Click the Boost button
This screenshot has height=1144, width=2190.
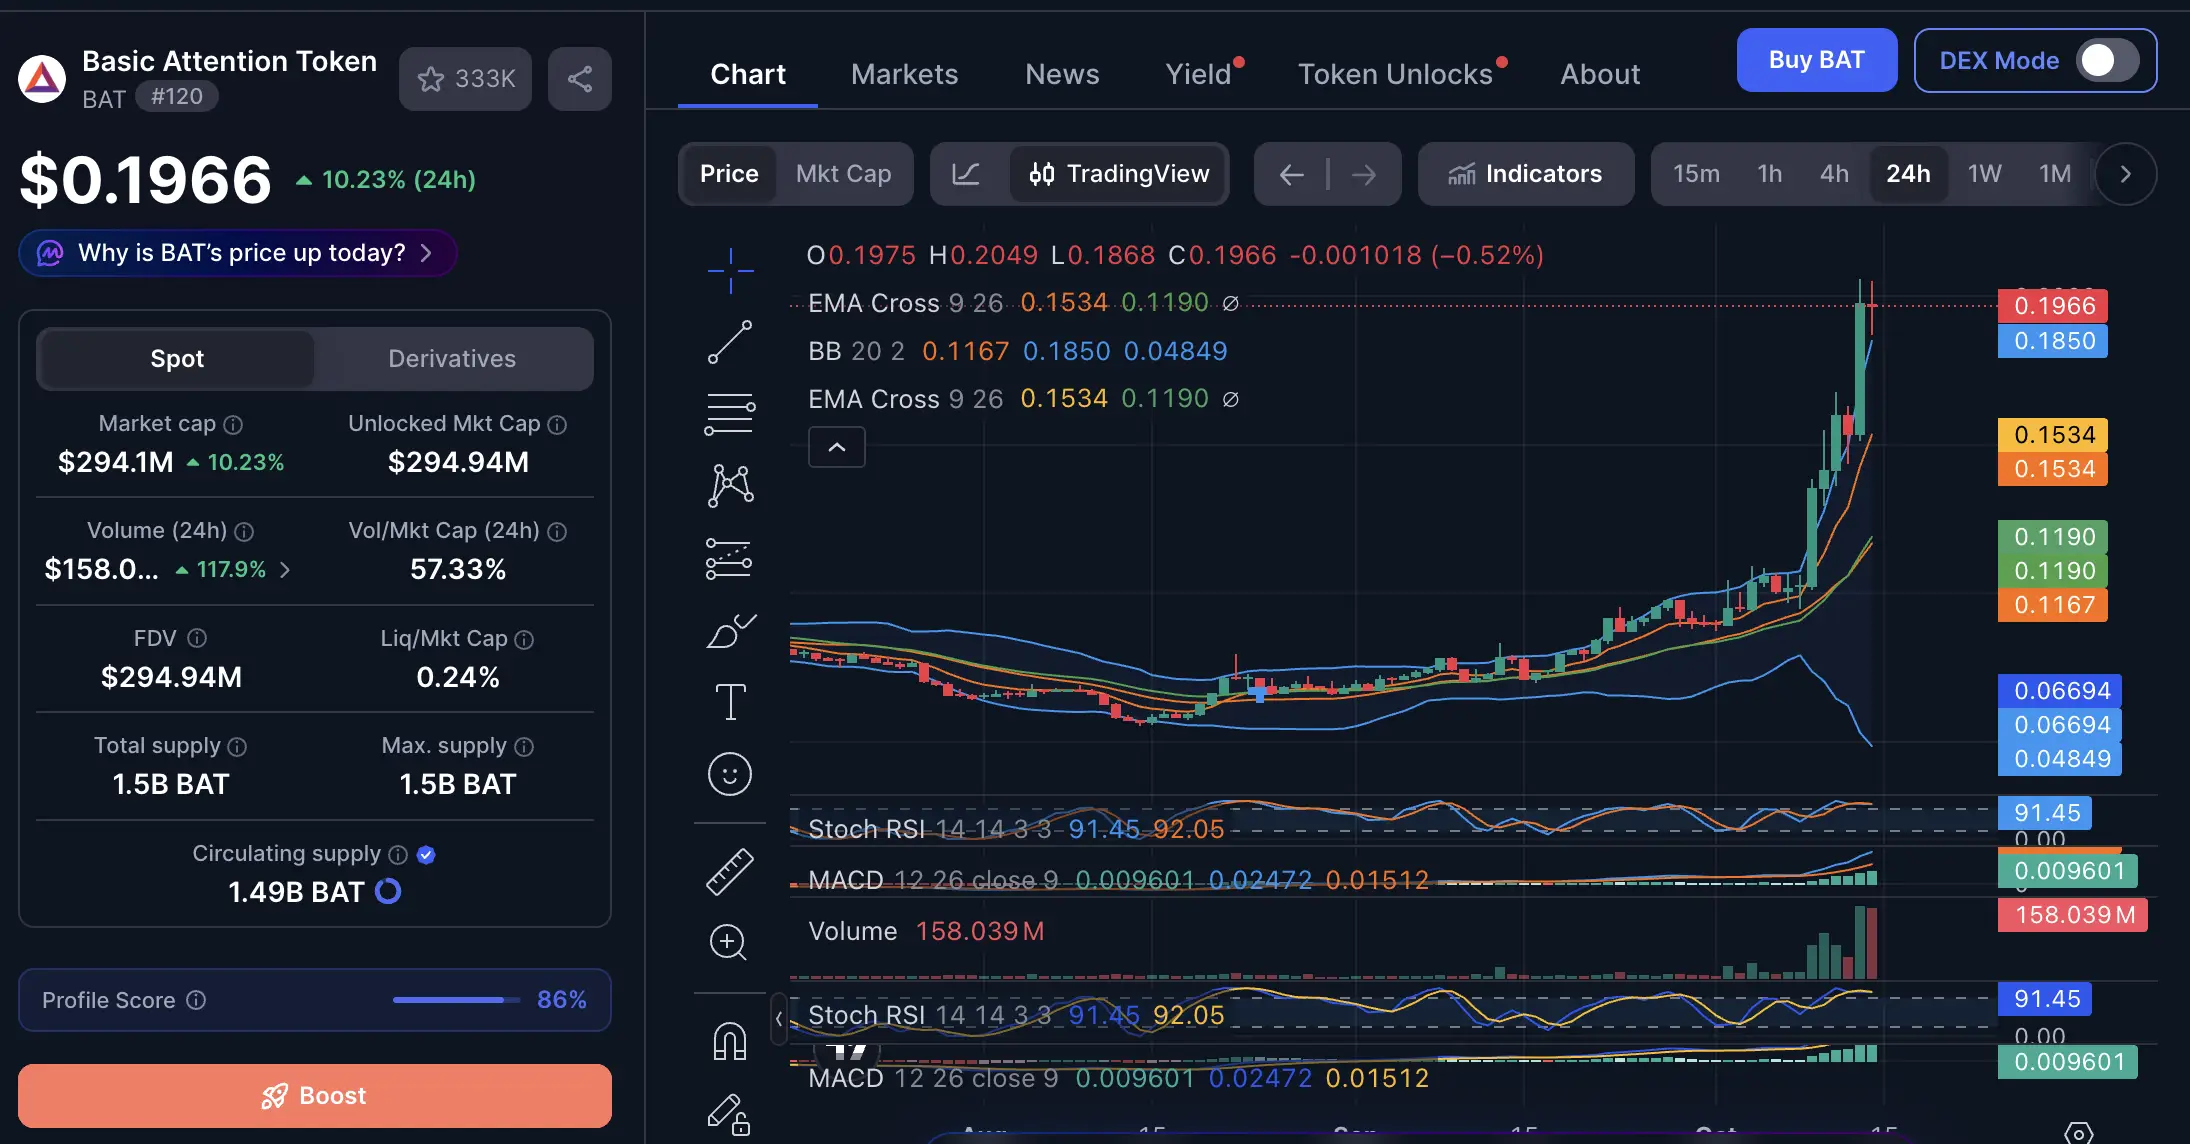(x=315, y=1096)
